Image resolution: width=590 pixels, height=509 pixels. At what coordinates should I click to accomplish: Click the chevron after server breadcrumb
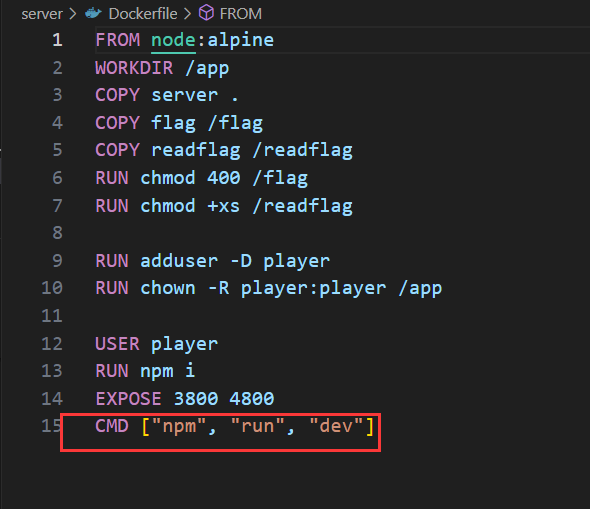coord(73,14)
